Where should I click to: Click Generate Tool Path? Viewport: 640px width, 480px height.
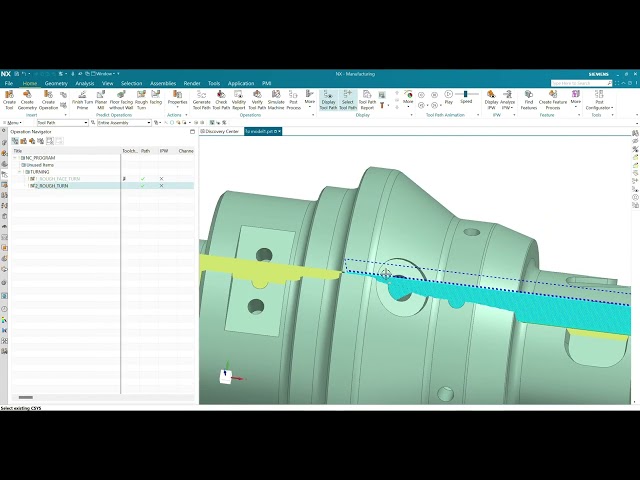click(x=202, y=100)
